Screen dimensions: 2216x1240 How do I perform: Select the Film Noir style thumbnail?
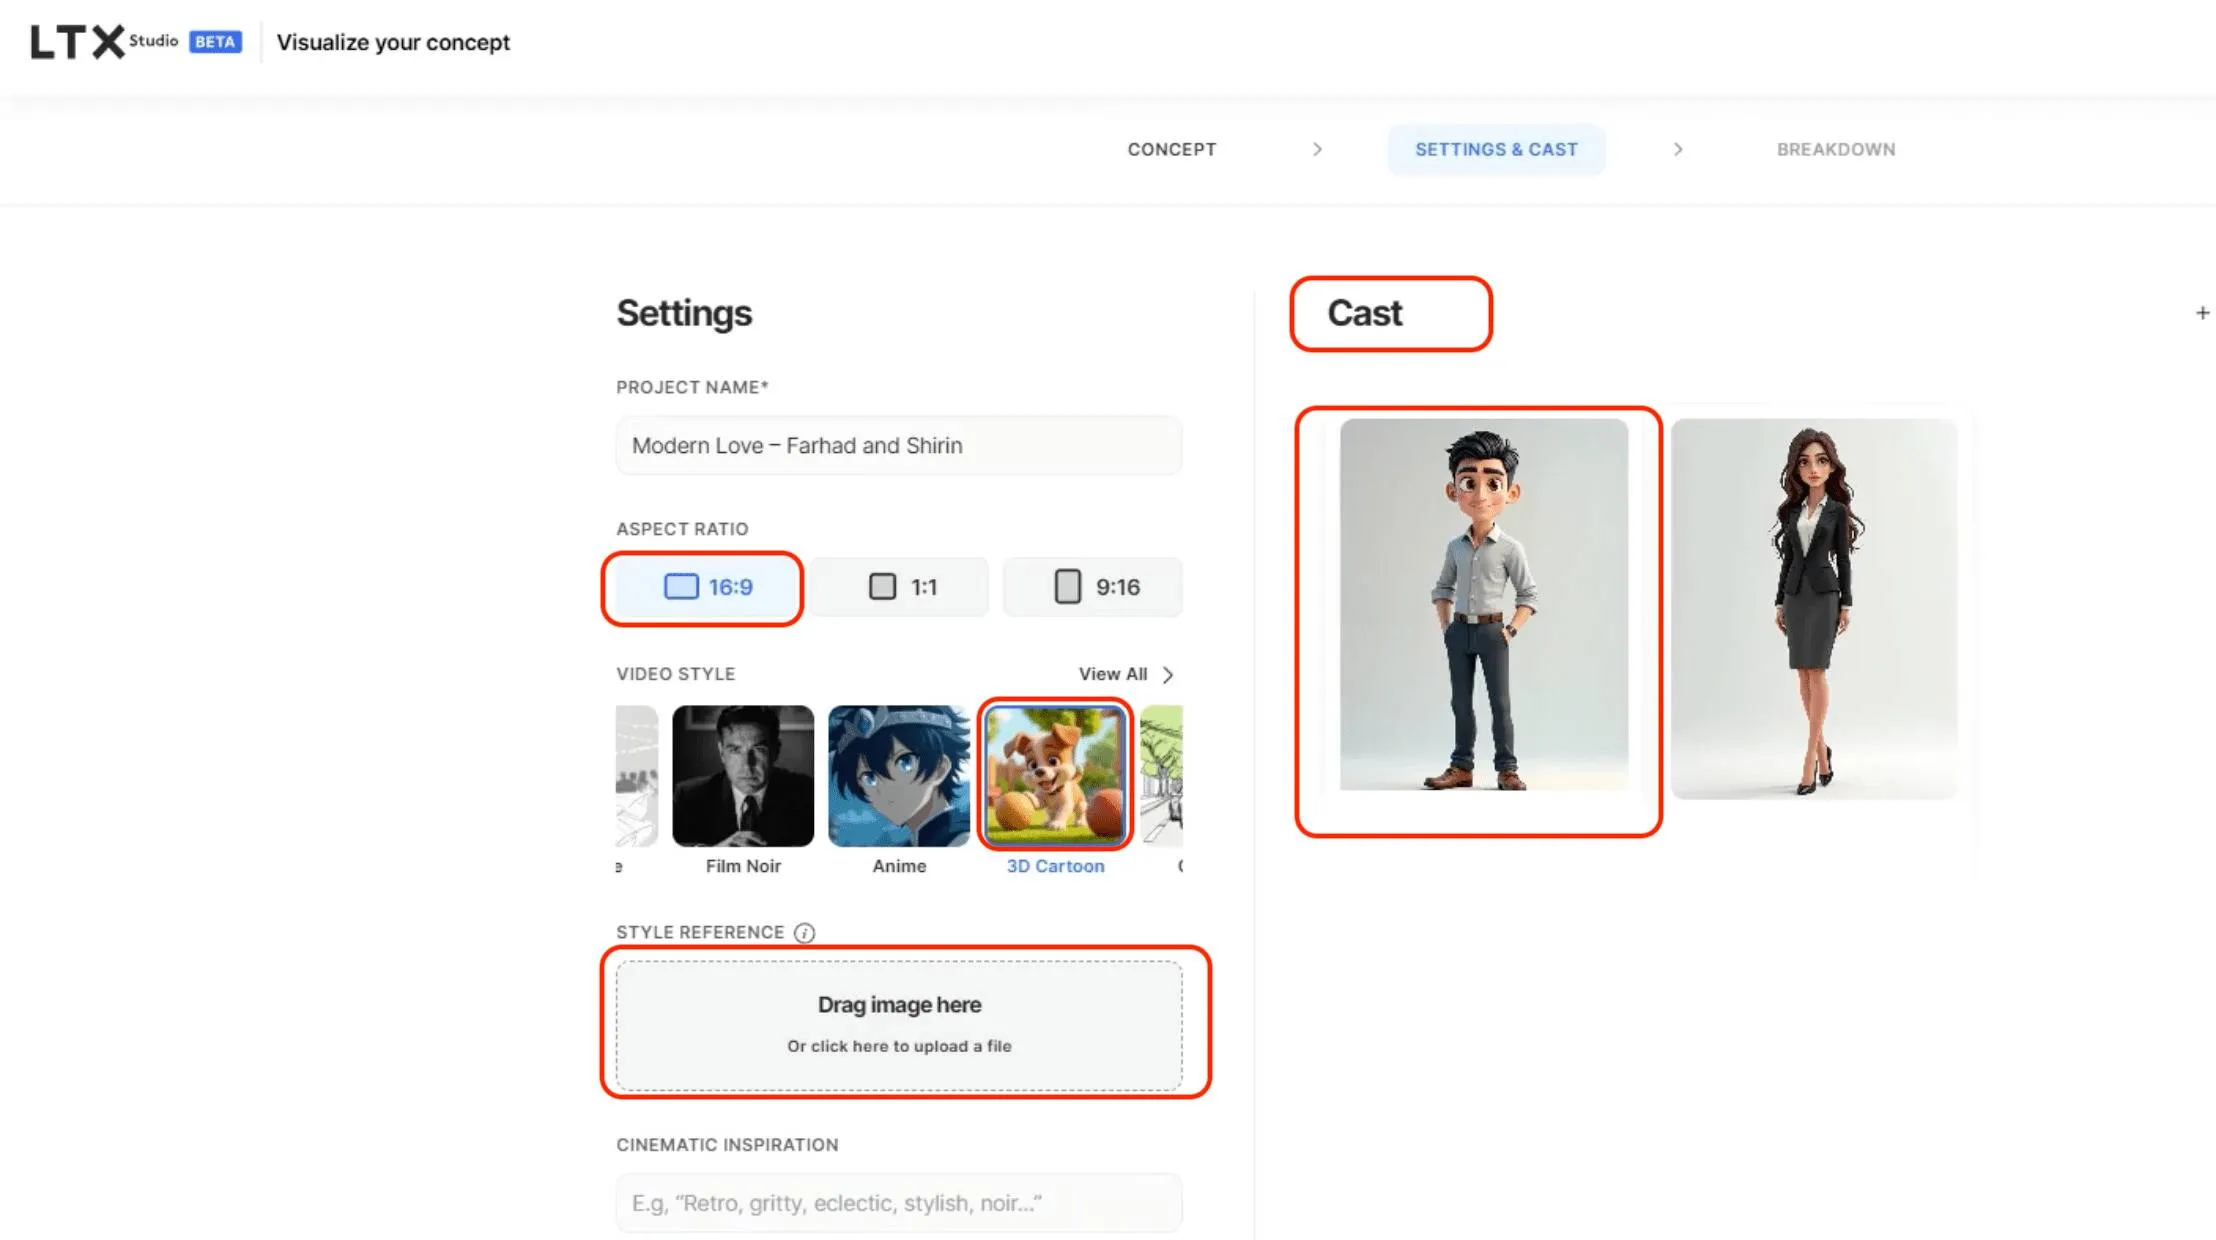[x=743, y=776]
